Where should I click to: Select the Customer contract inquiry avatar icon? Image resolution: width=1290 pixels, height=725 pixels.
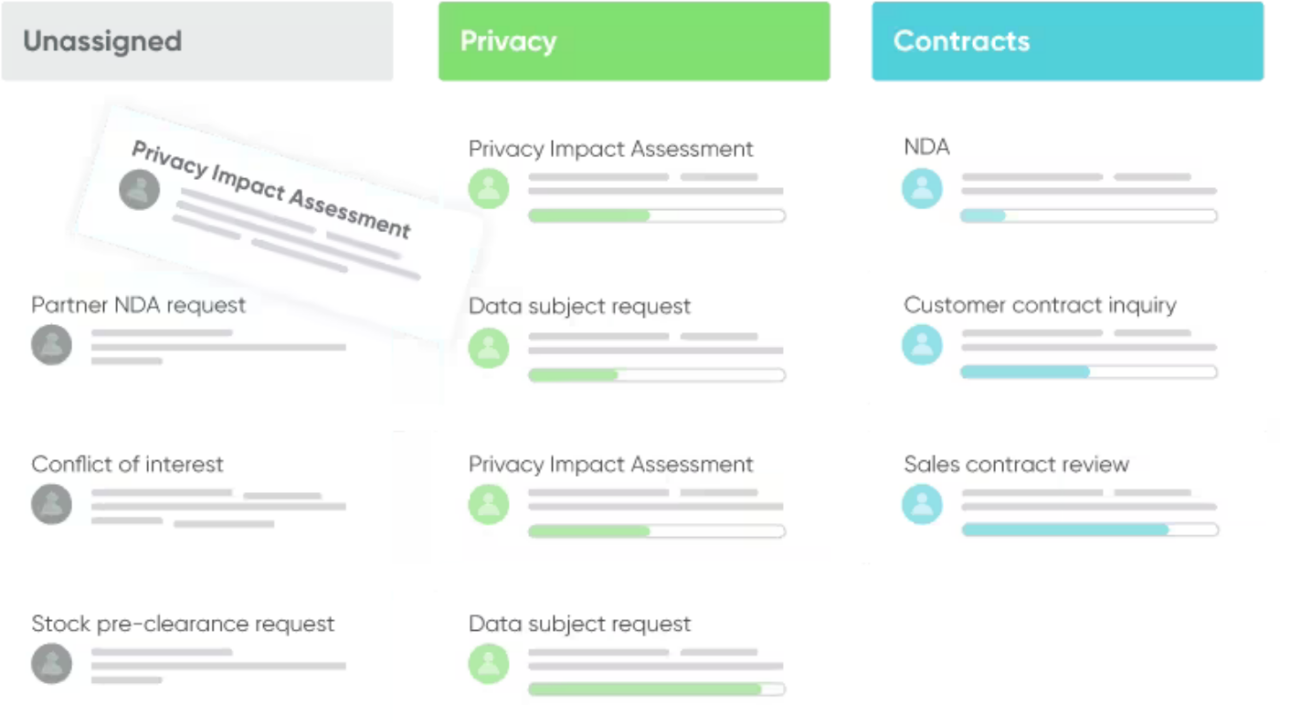coord(922,345)
